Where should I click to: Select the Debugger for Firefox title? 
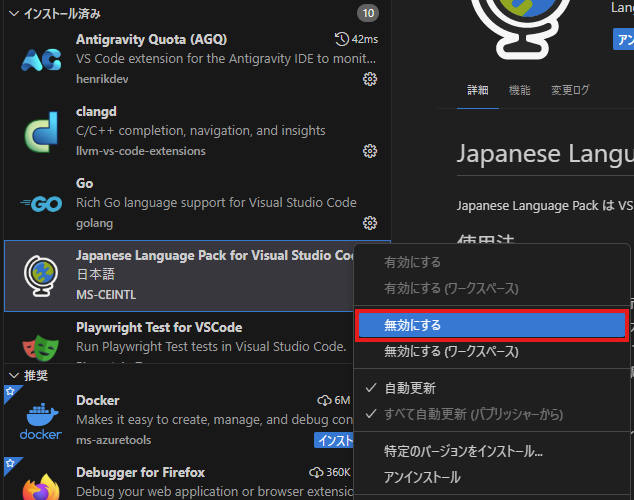pos(140,472)
